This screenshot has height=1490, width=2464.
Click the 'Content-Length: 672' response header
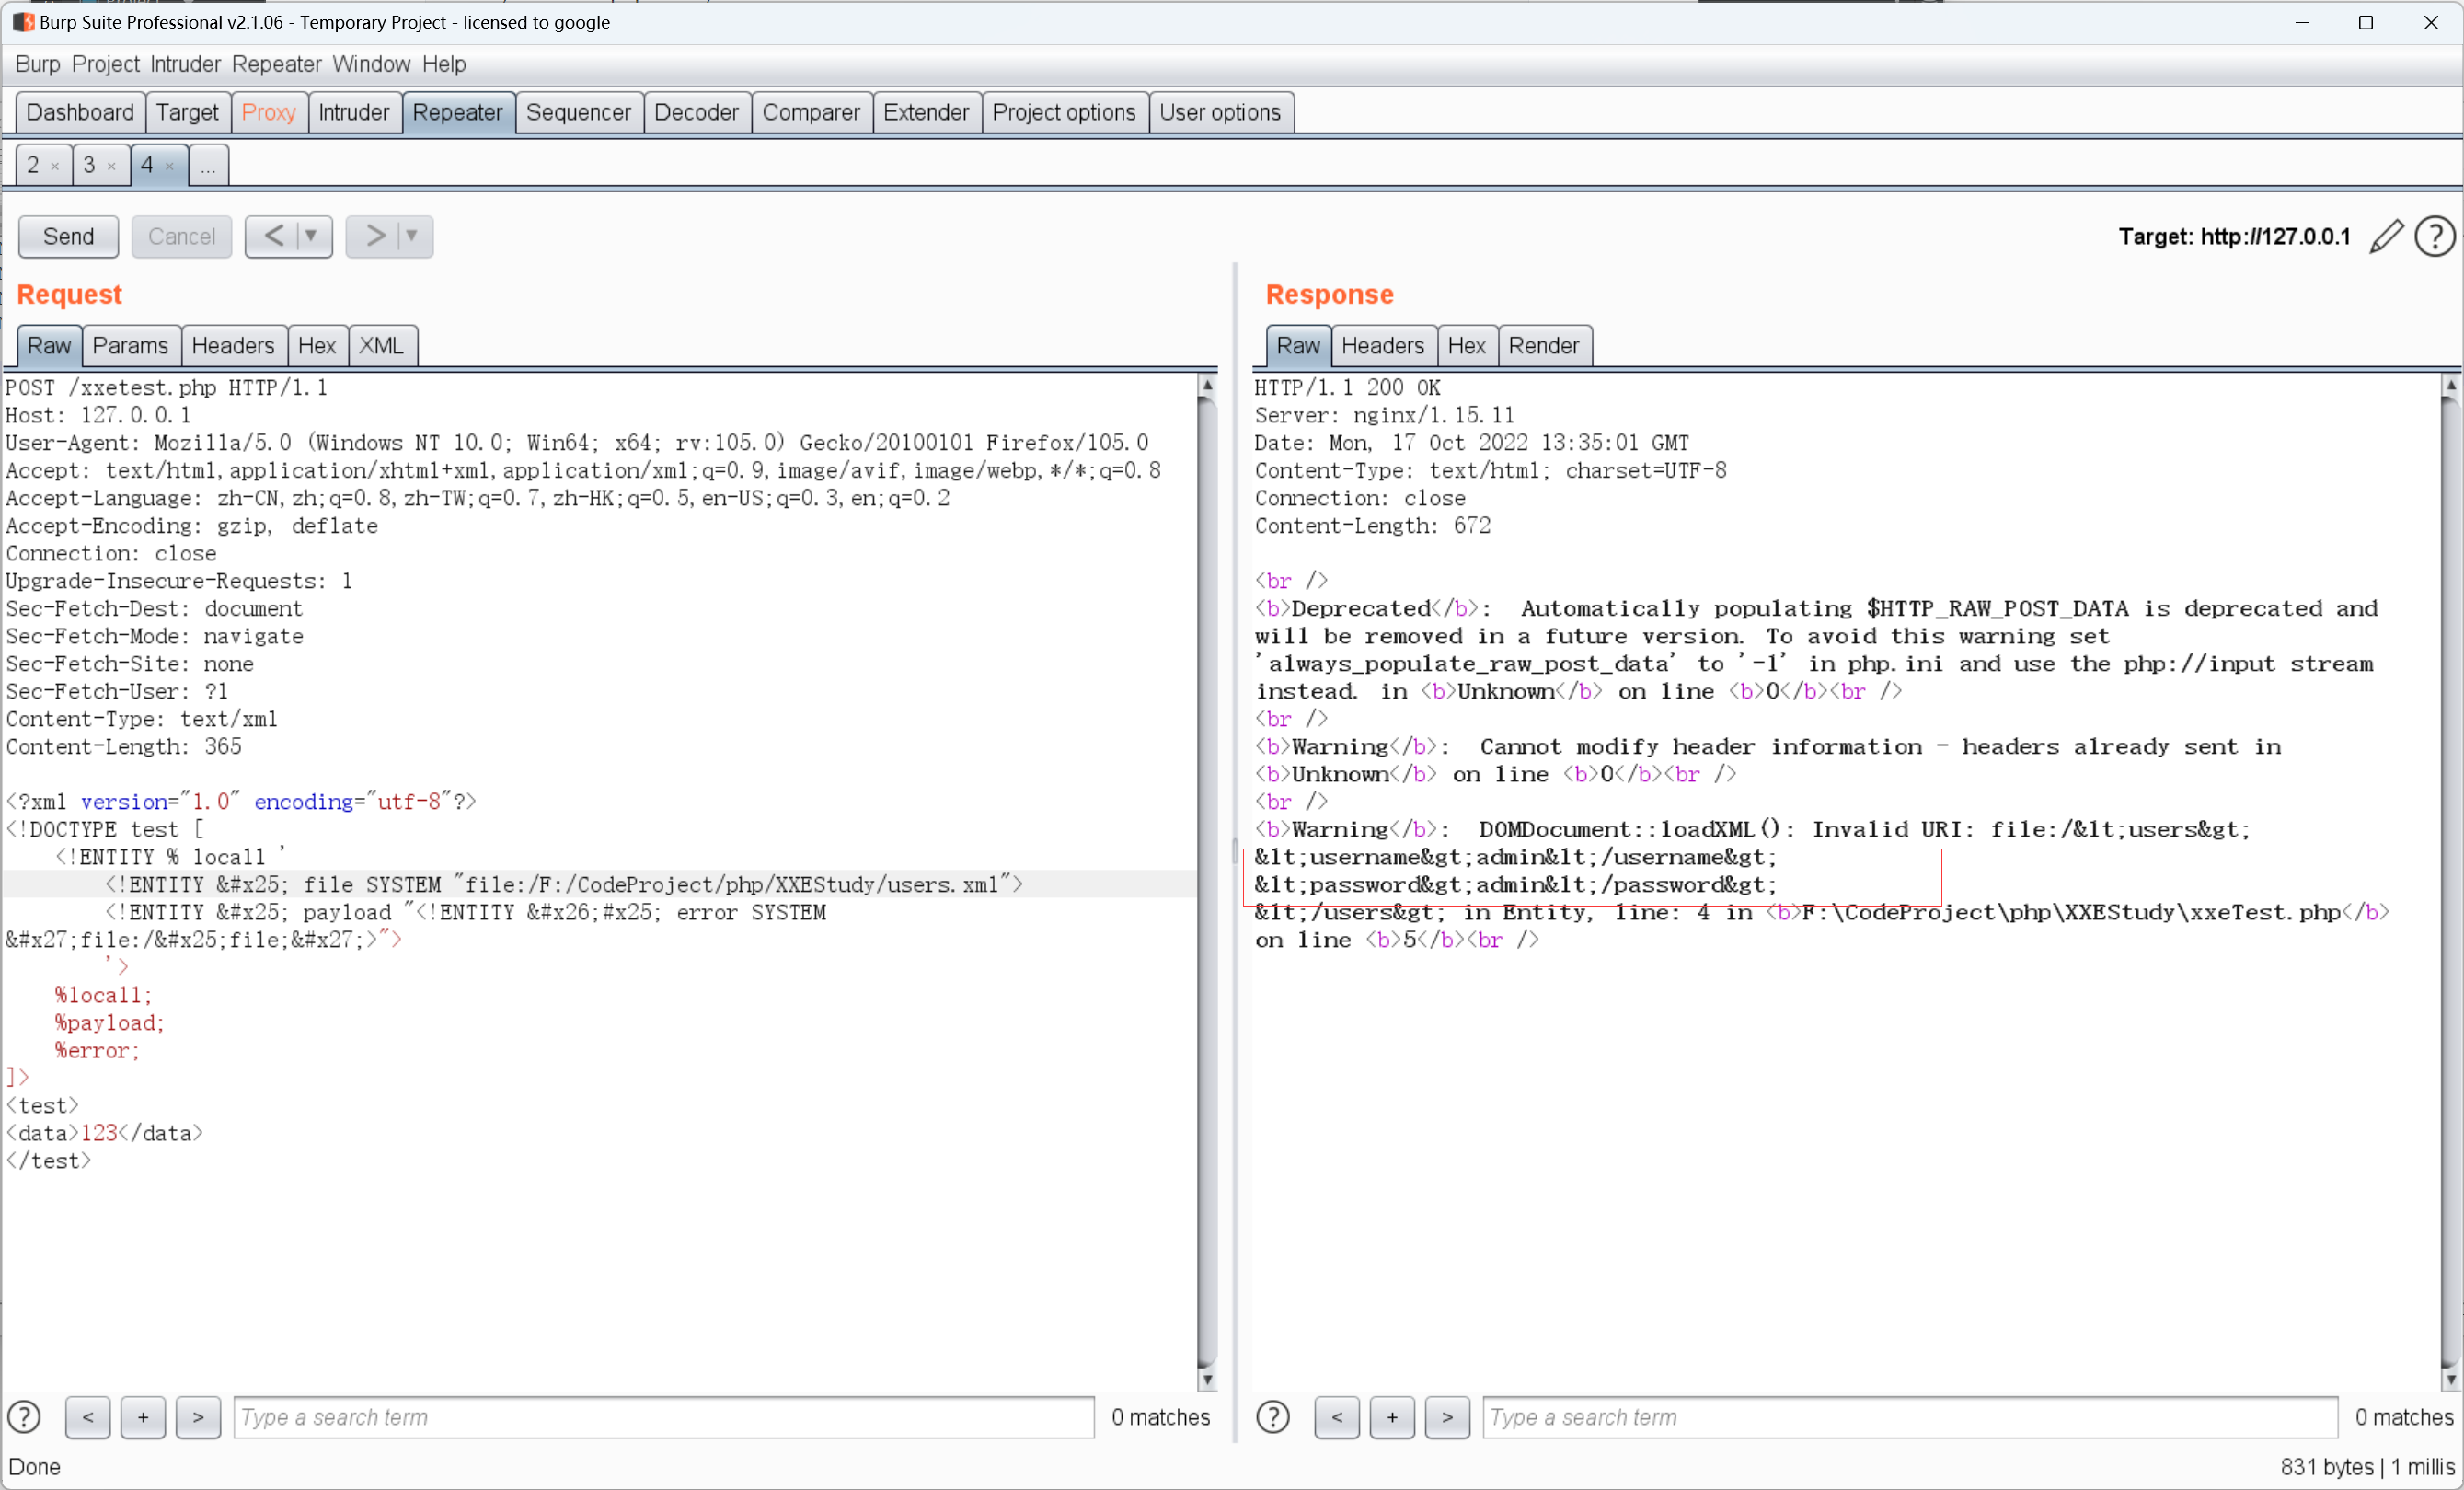point(1372,527)
